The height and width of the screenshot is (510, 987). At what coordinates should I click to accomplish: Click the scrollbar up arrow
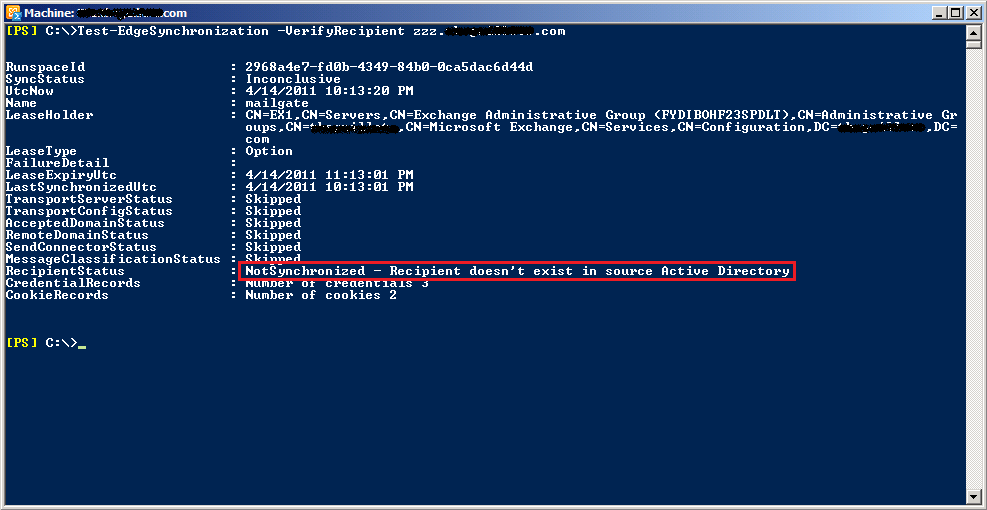coord(973,31)
